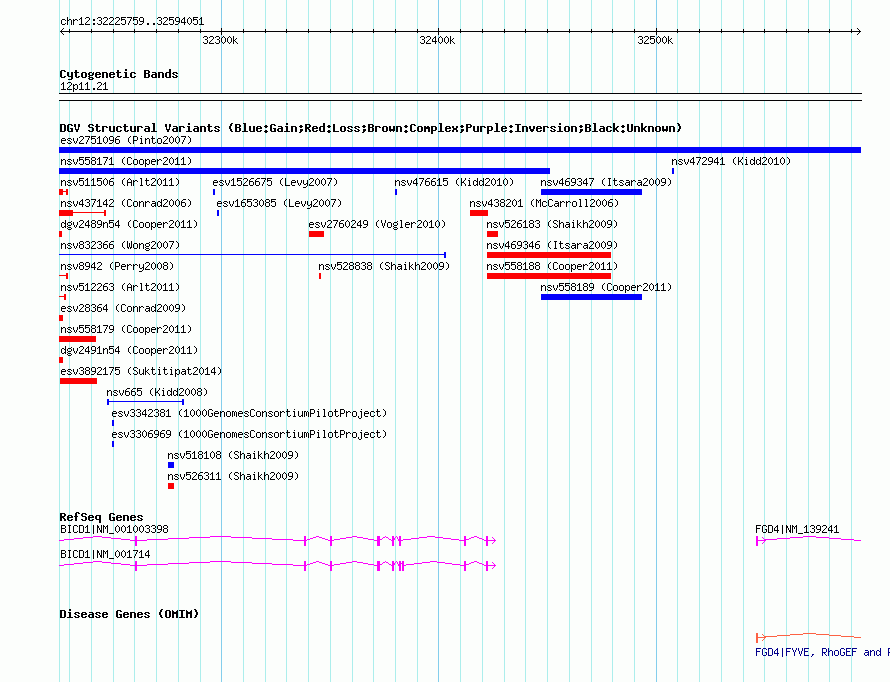Open nsv558171 (Cooper2011) variant label
This screenshot has height=682, width=890.
[126, 161]
